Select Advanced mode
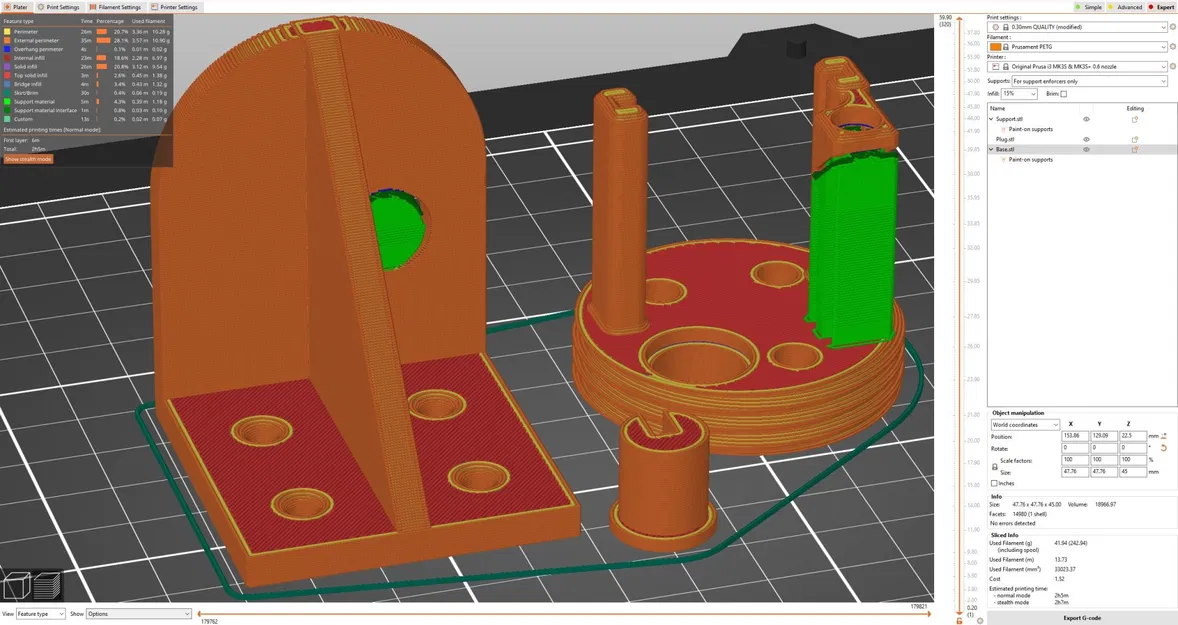 [x=1125, y=7]
